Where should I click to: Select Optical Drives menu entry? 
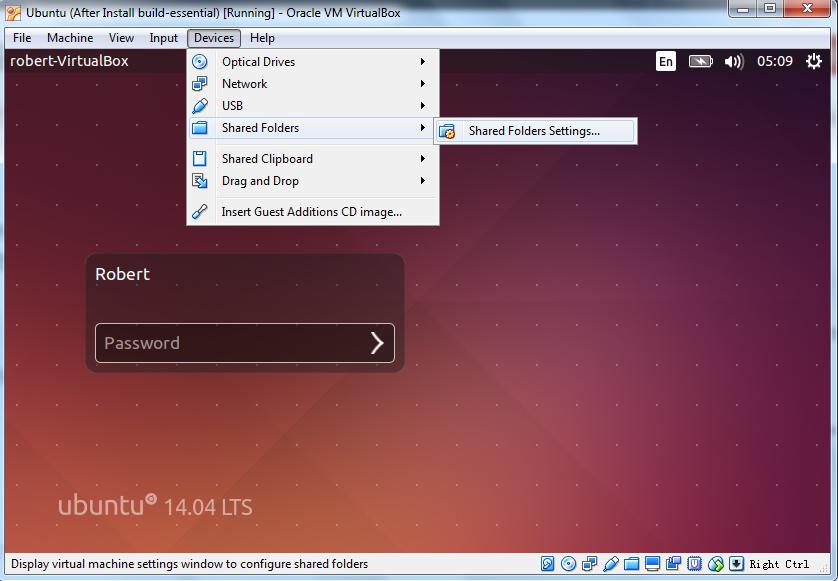click(313, 61)
